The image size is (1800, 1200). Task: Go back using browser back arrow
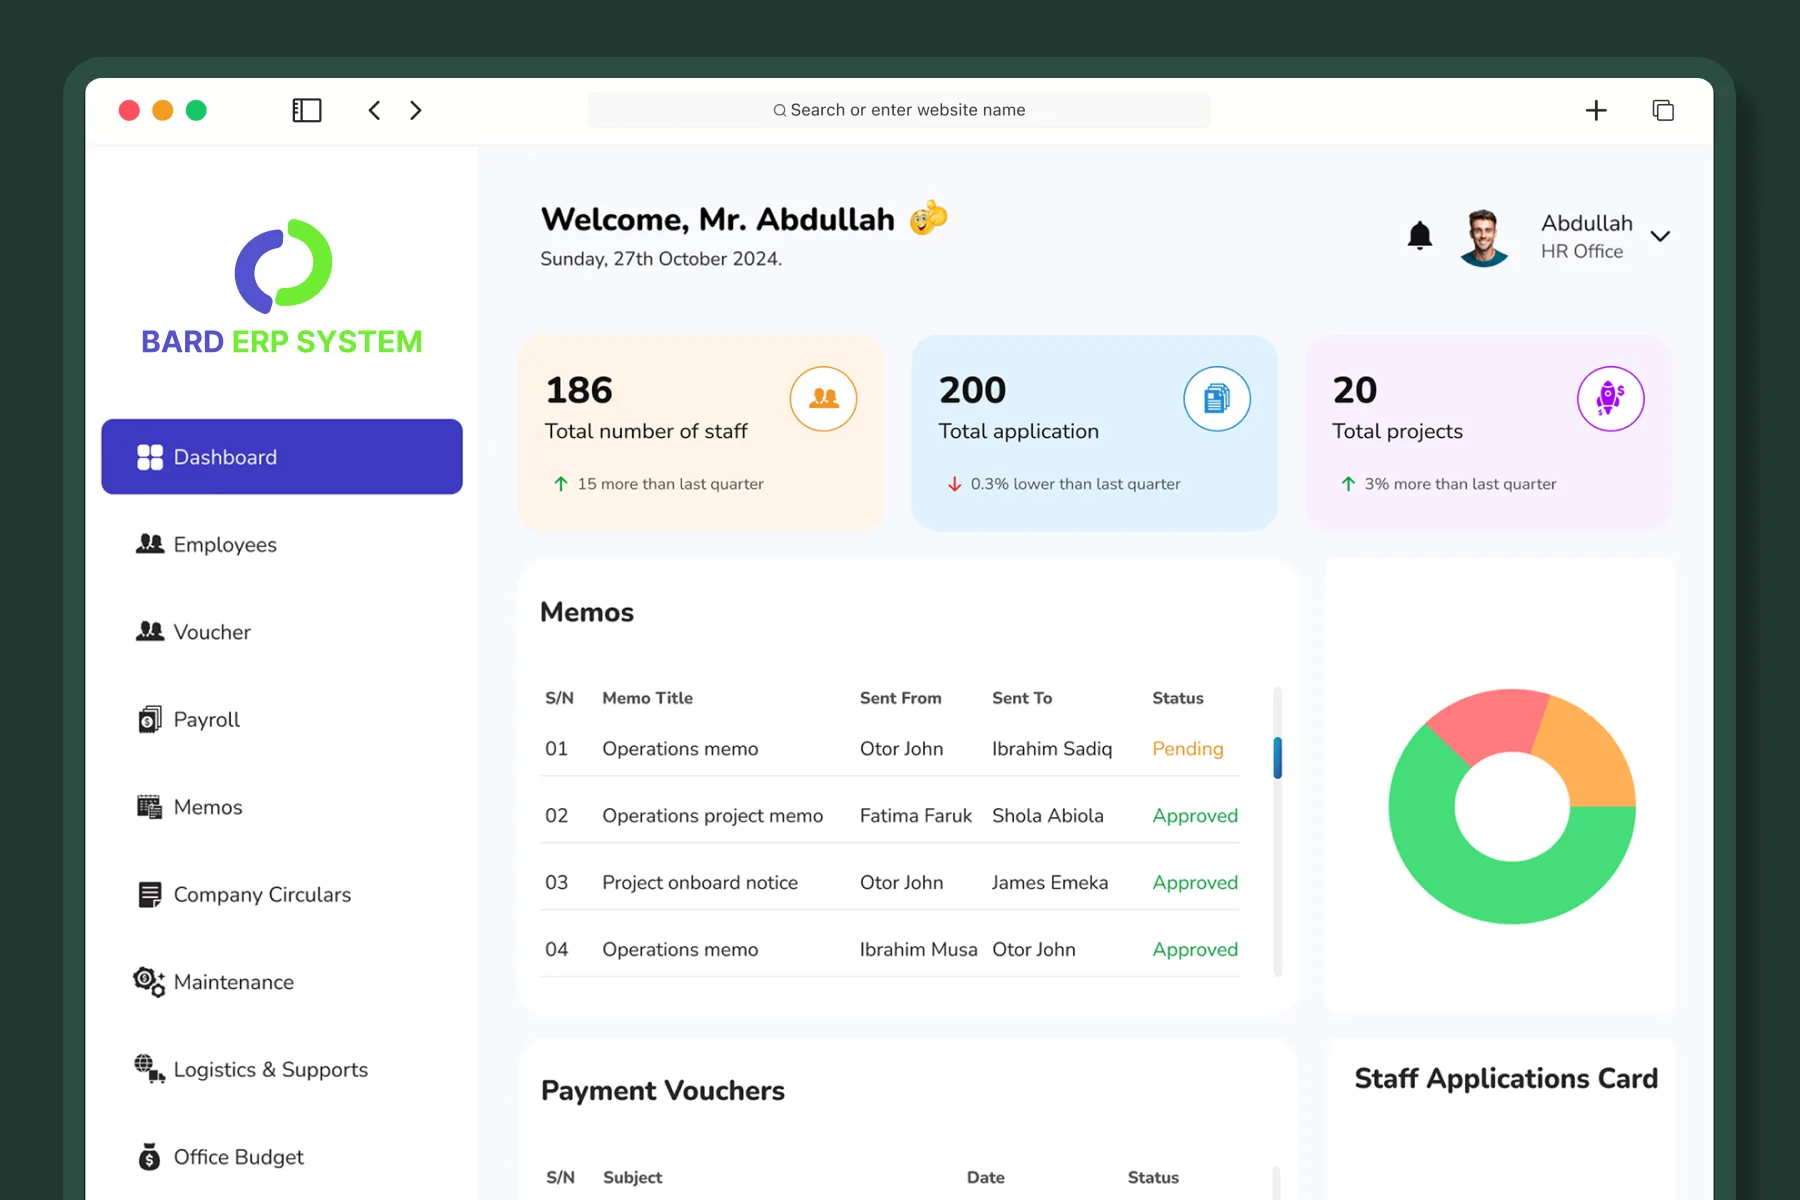[374, 110]
